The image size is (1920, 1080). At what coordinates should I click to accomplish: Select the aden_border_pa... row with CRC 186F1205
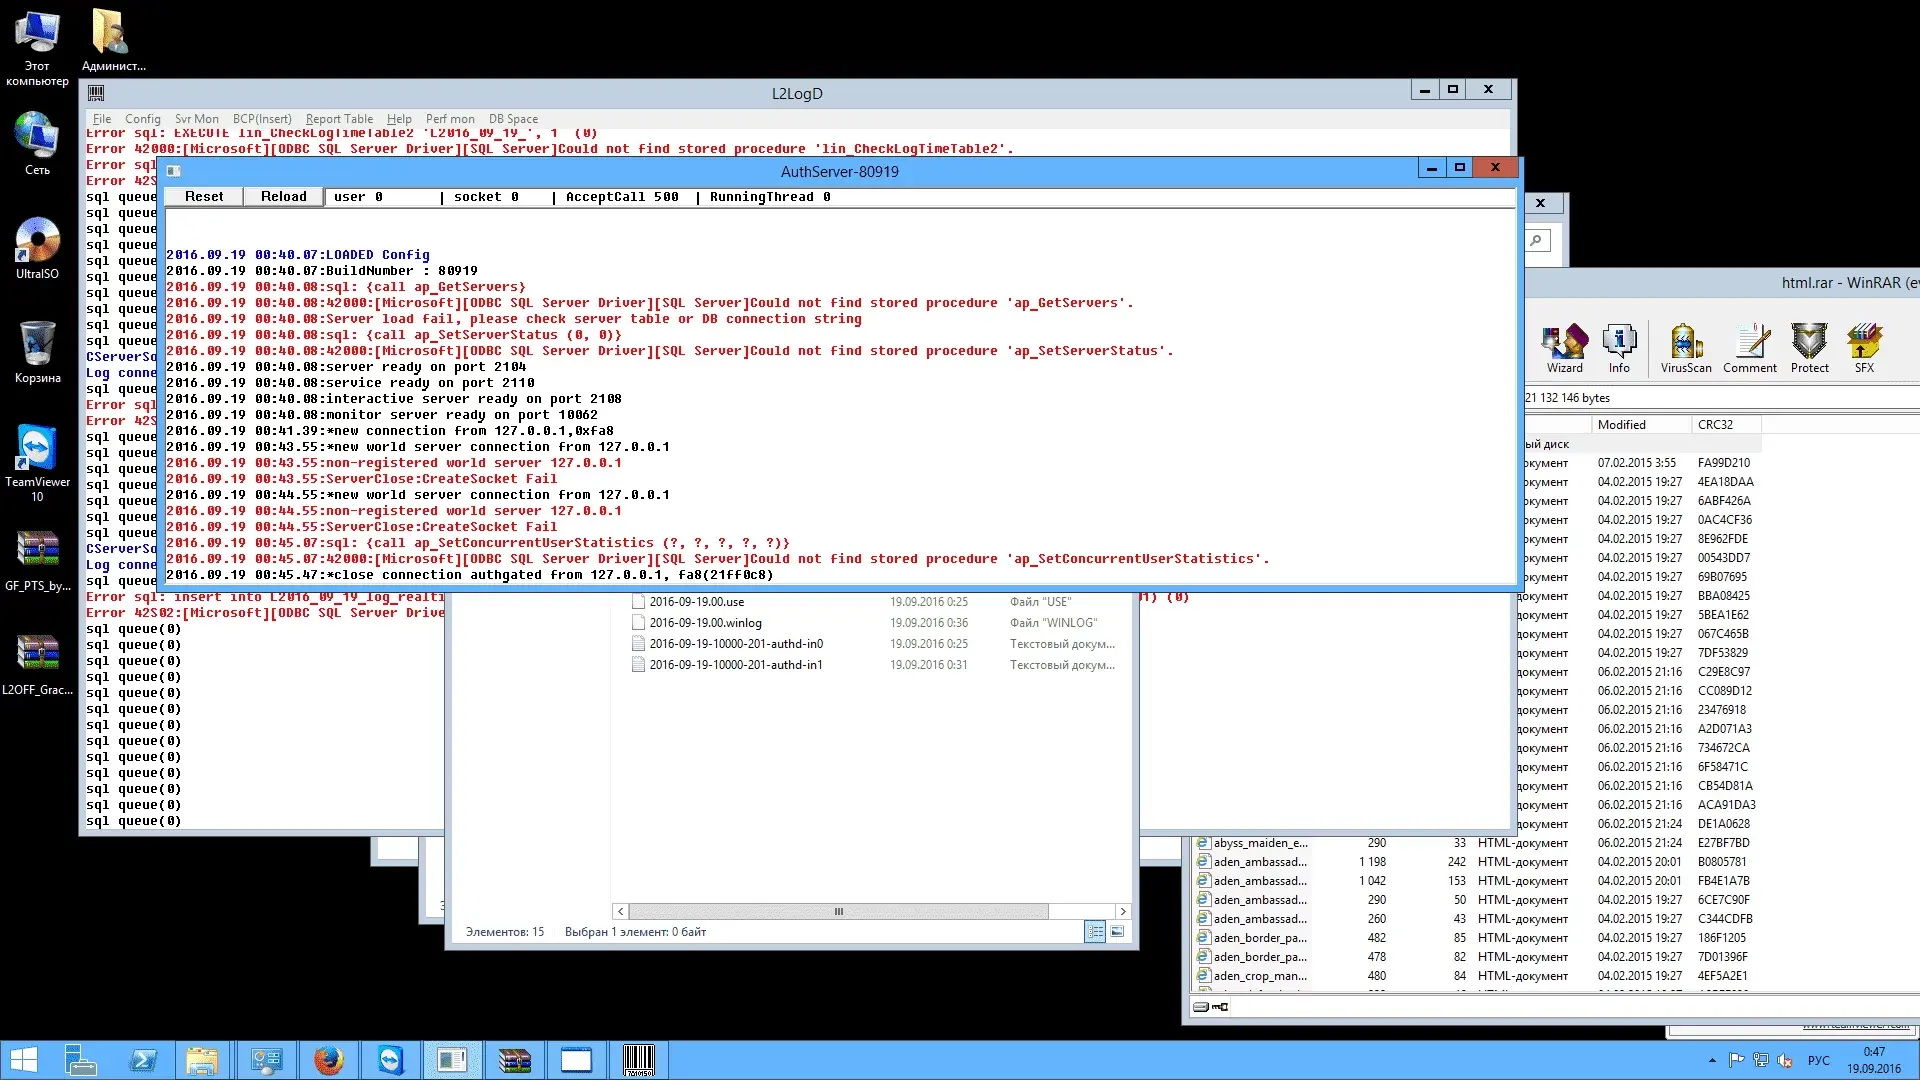(x=1475, y=938)
